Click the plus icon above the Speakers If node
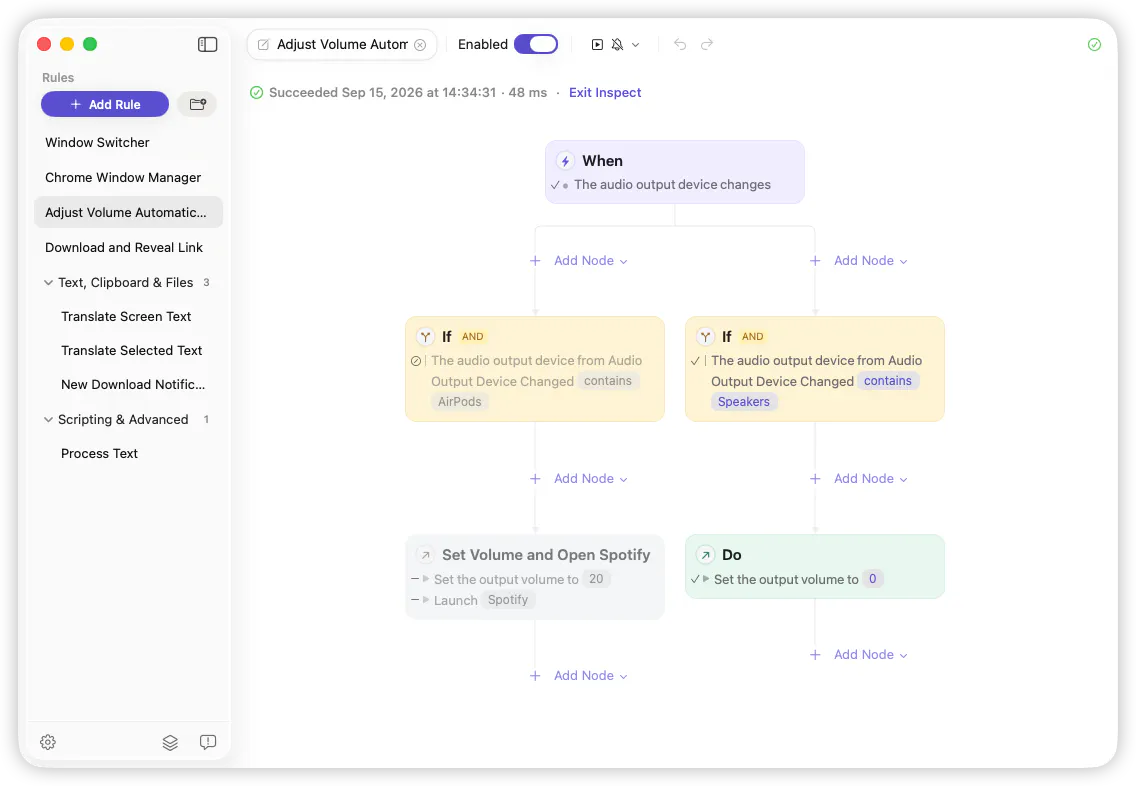 click(x=815, y=261)
